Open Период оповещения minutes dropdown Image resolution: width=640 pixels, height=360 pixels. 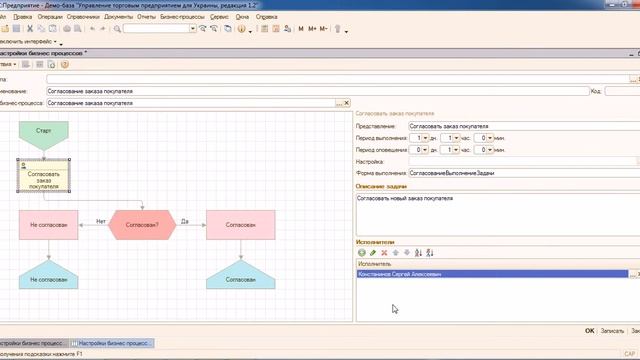tap(490, 150)
